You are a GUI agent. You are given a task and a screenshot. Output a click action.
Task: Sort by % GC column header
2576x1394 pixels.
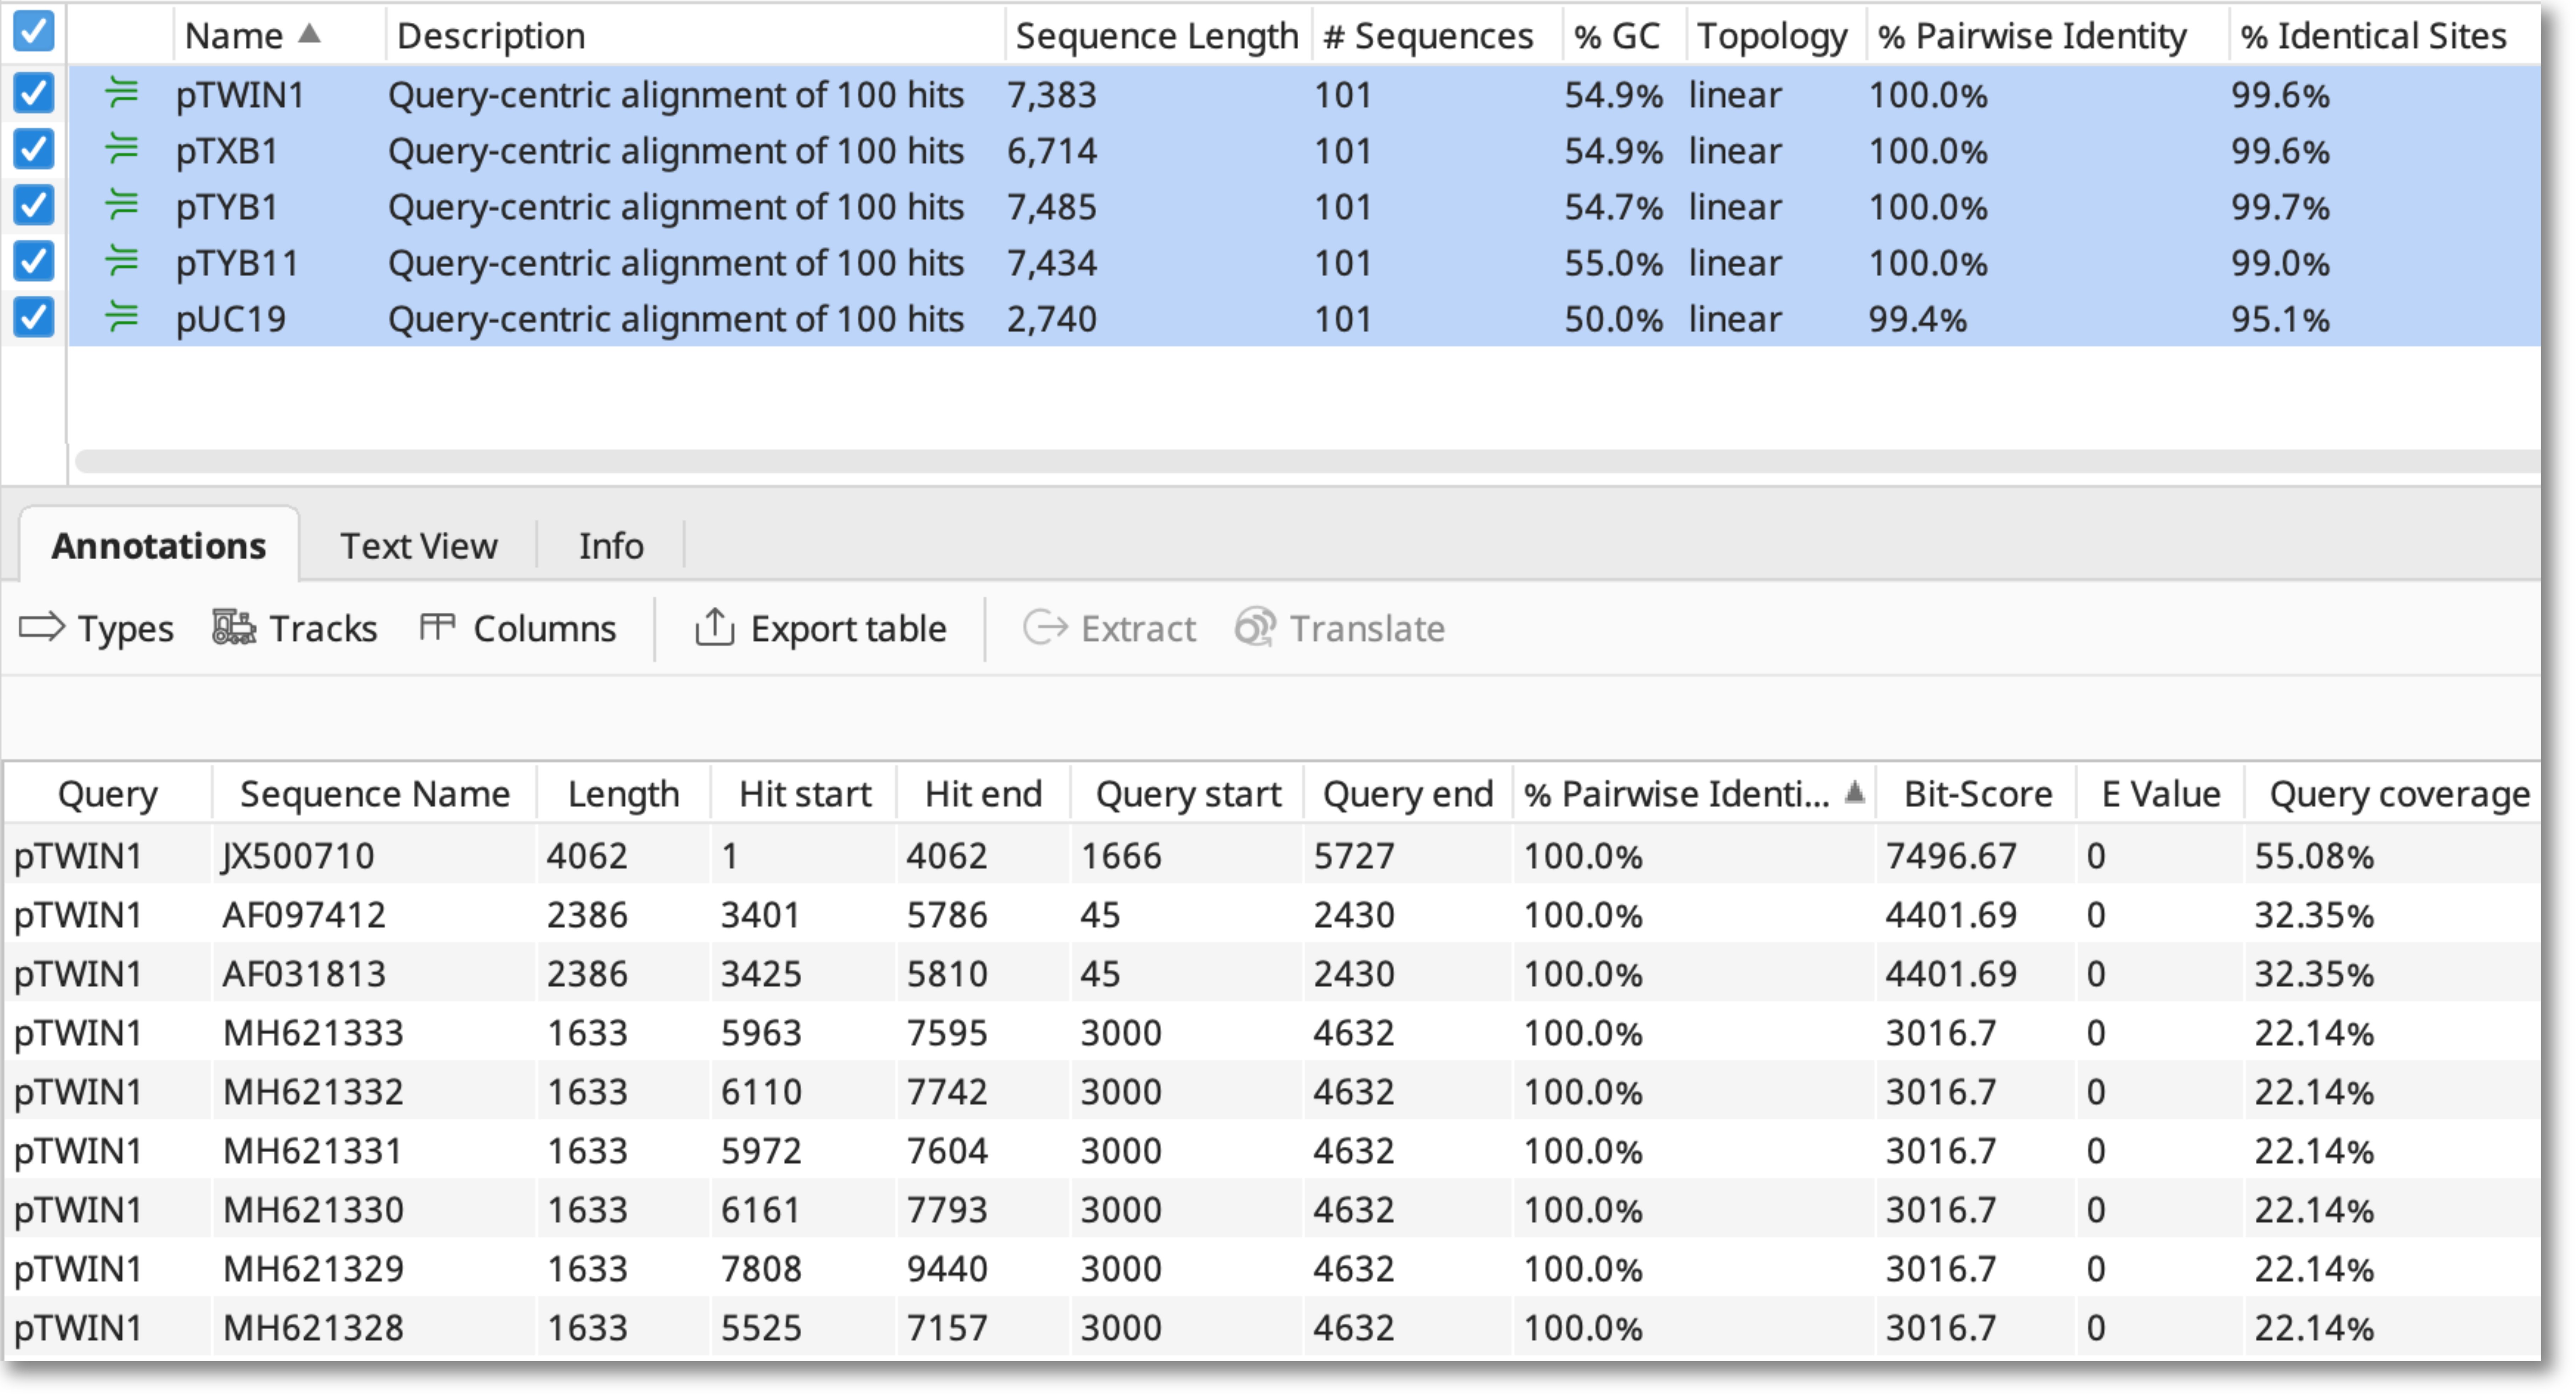coord(1625,36)
